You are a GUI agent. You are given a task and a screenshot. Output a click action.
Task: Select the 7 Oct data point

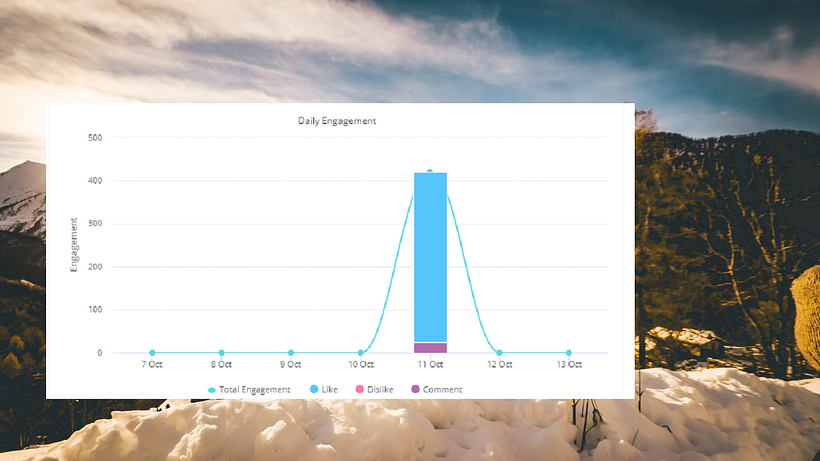[x=152, y=353]
